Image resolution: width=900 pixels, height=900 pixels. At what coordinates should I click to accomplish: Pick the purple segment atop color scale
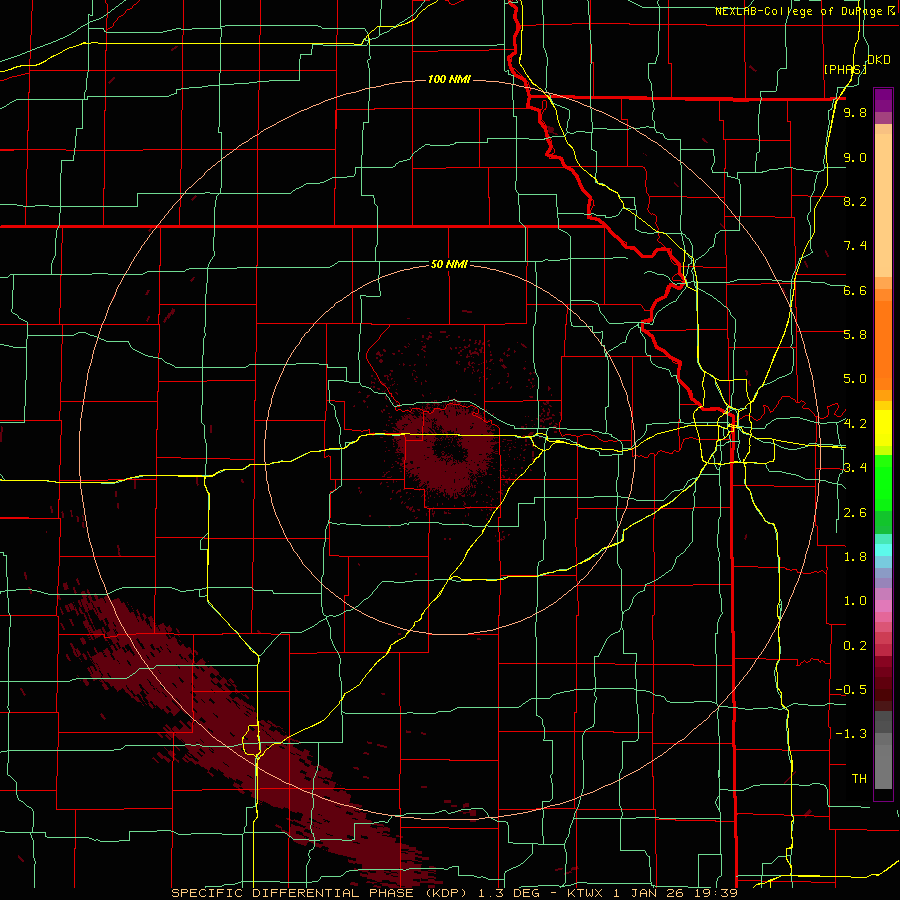883,100
